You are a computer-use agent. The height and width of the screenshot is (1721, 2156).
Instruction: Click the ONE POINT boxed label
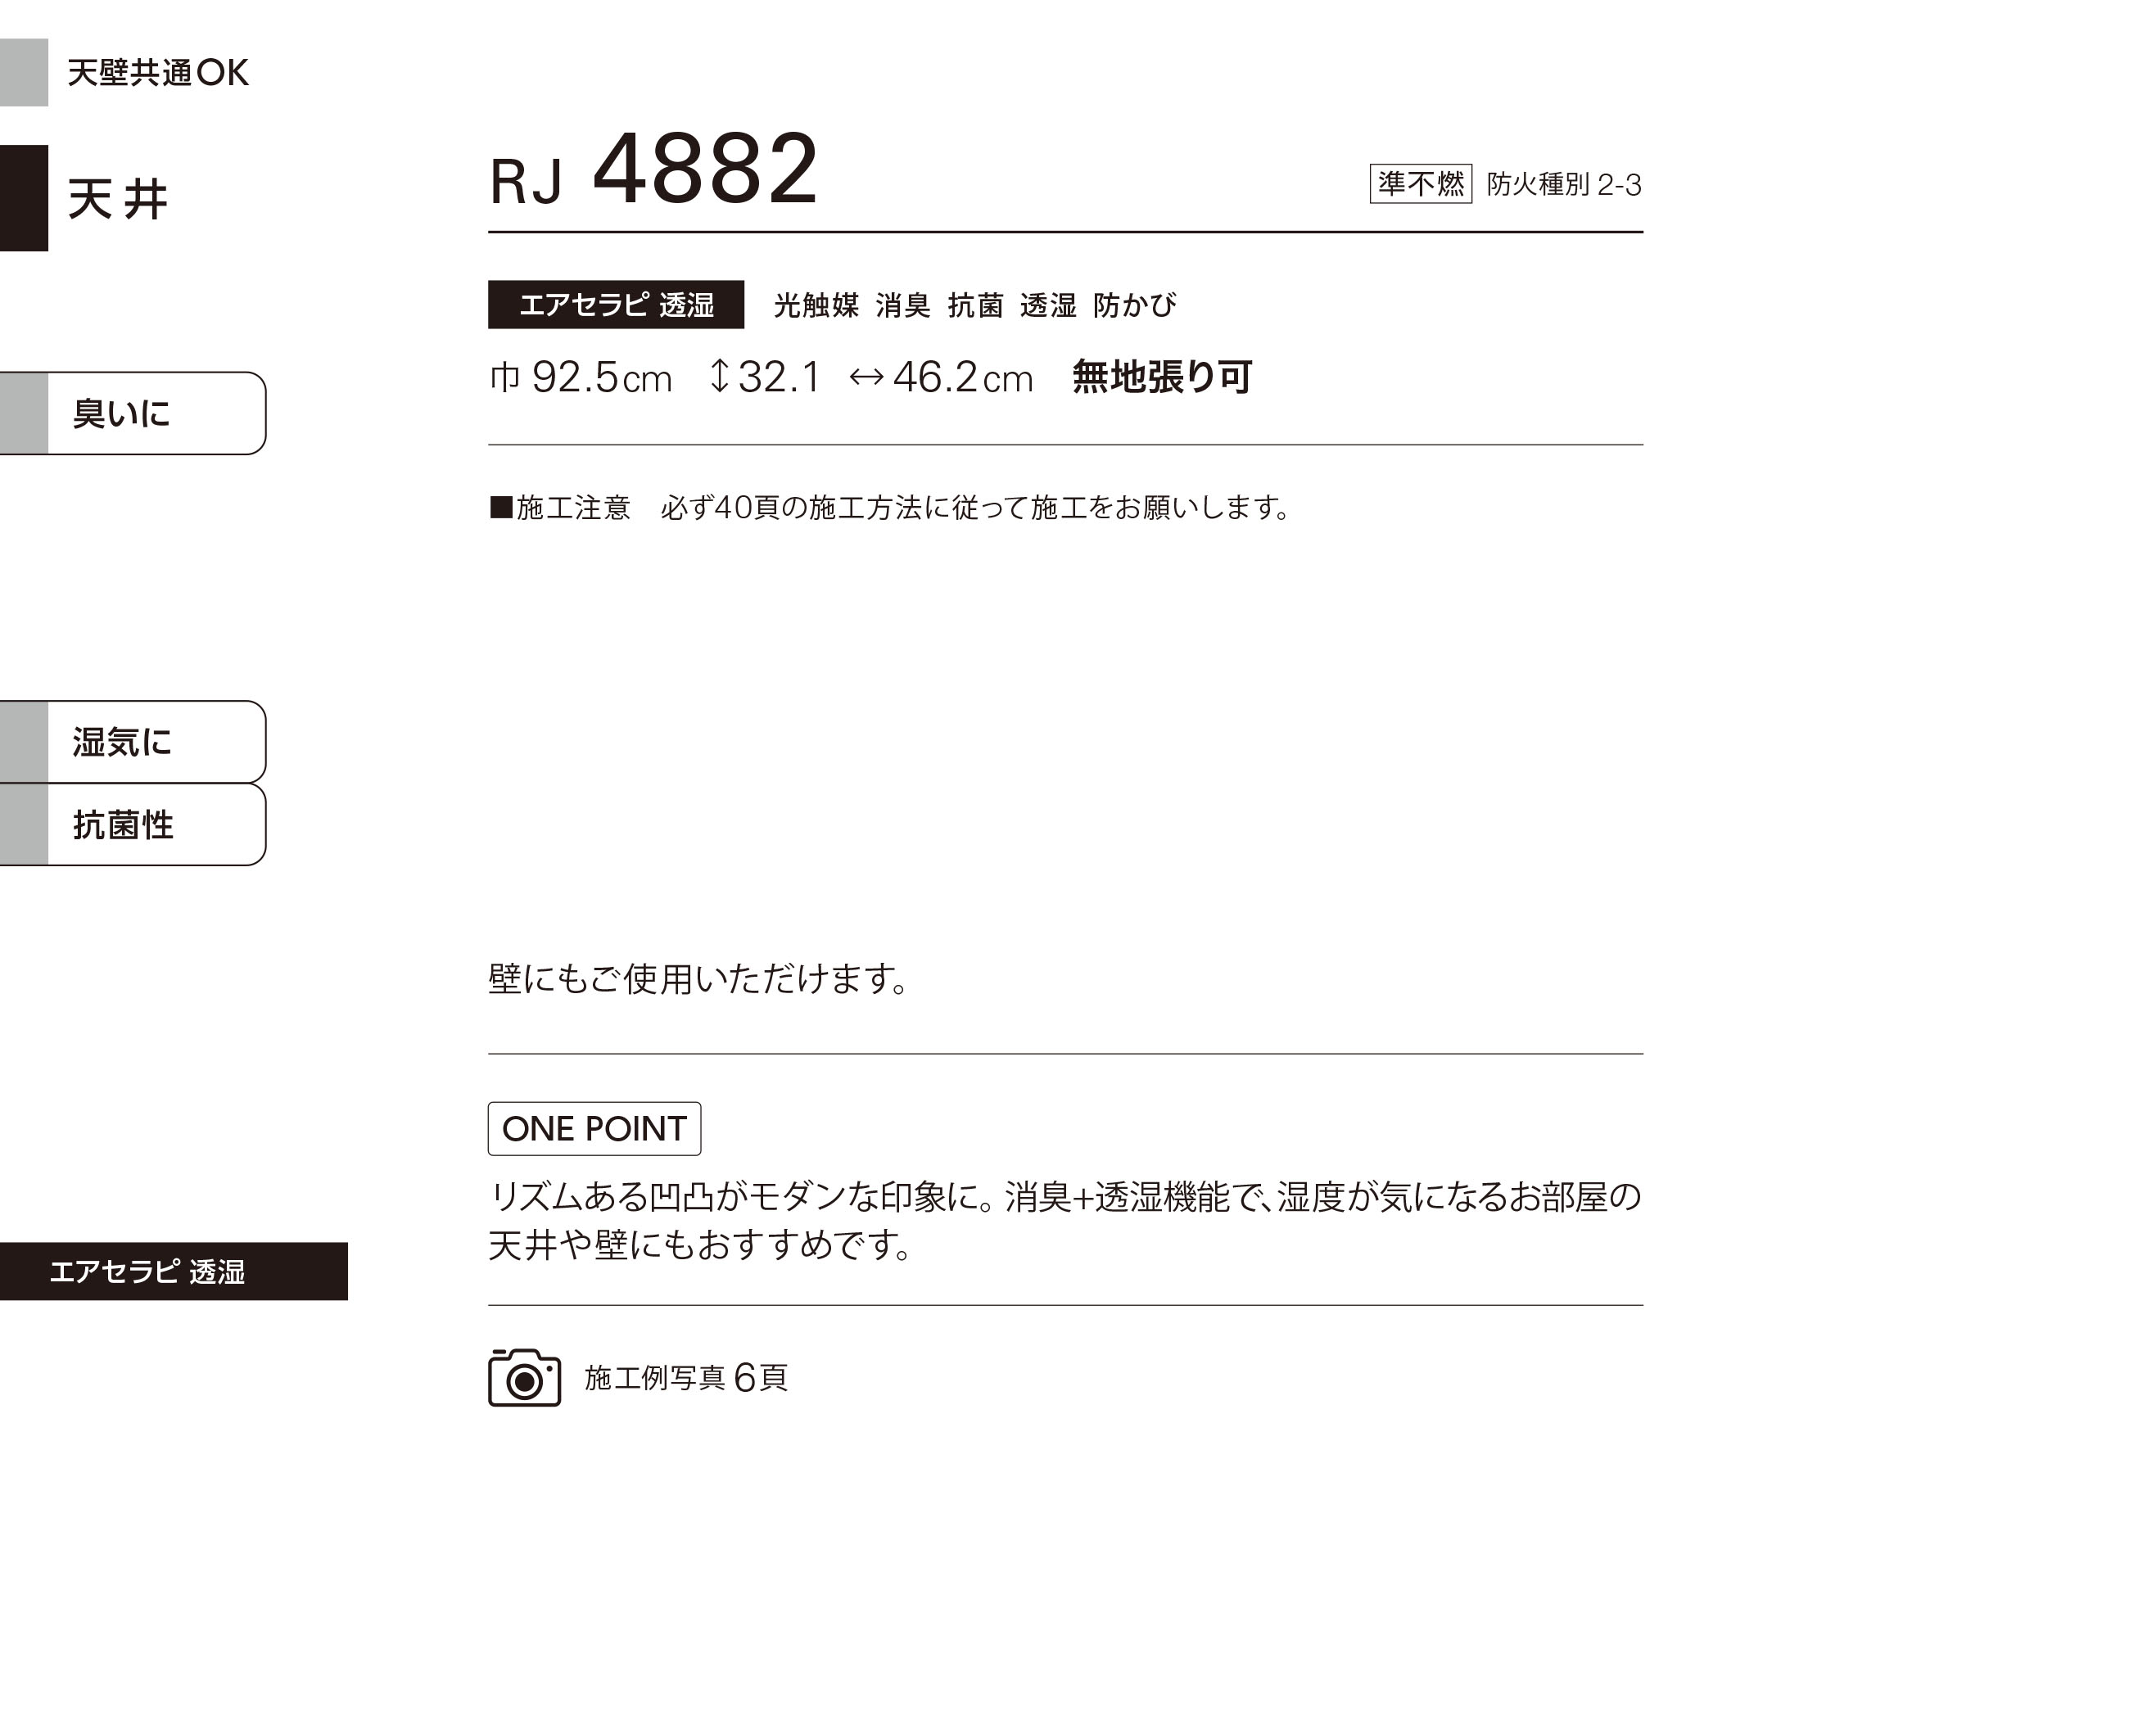pos(594,1129)
